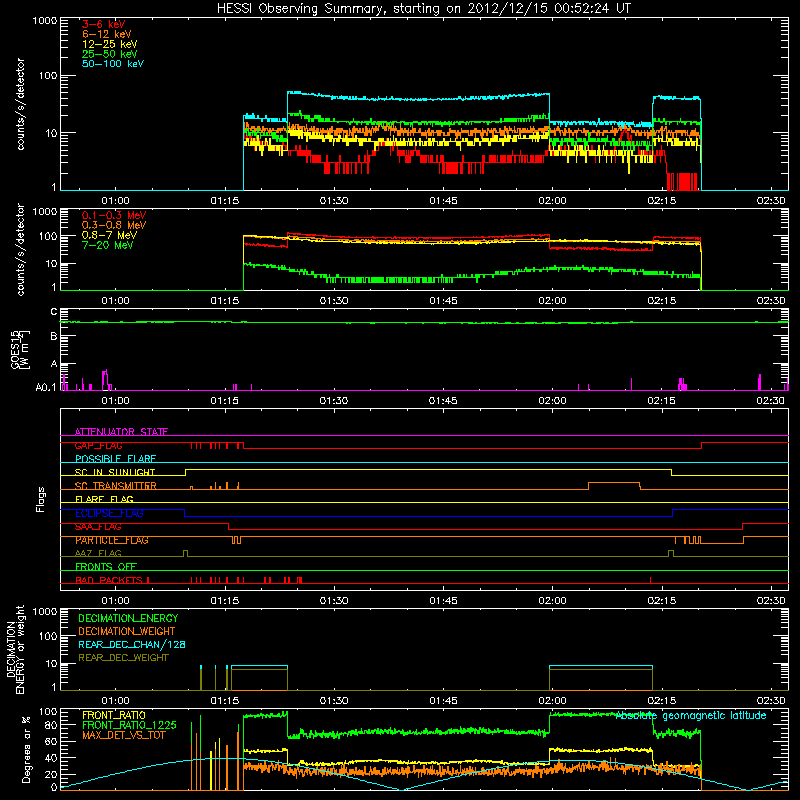Click the 02:15 tick under the GOES plot

pyautogui.click(x=661, y=401)
